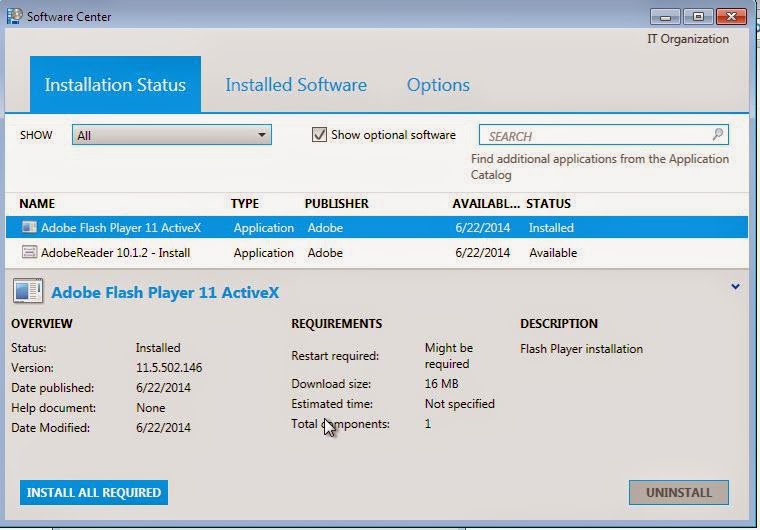Click the large Flash Player details icon
Viewport: 760px width, 530px height.
pyautogui.click(x=28, y=291)
